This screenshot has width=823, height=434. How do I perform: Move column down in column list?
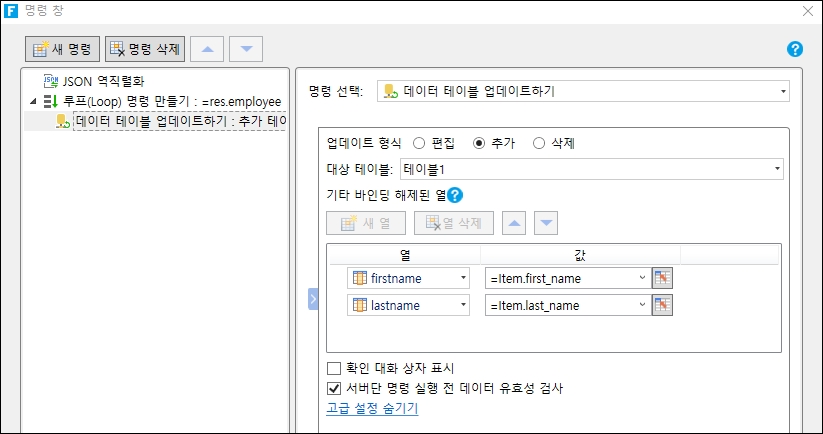pyautogui.click(x=546, y=223)
